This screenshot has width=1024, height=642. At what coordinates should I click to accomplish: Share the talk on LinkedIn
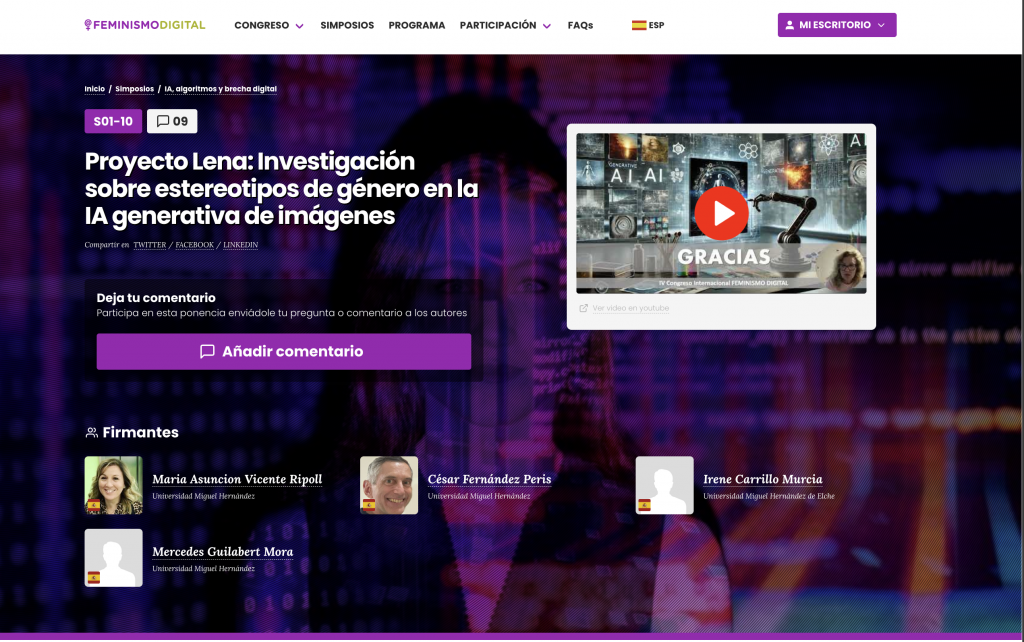click(240, 245)
